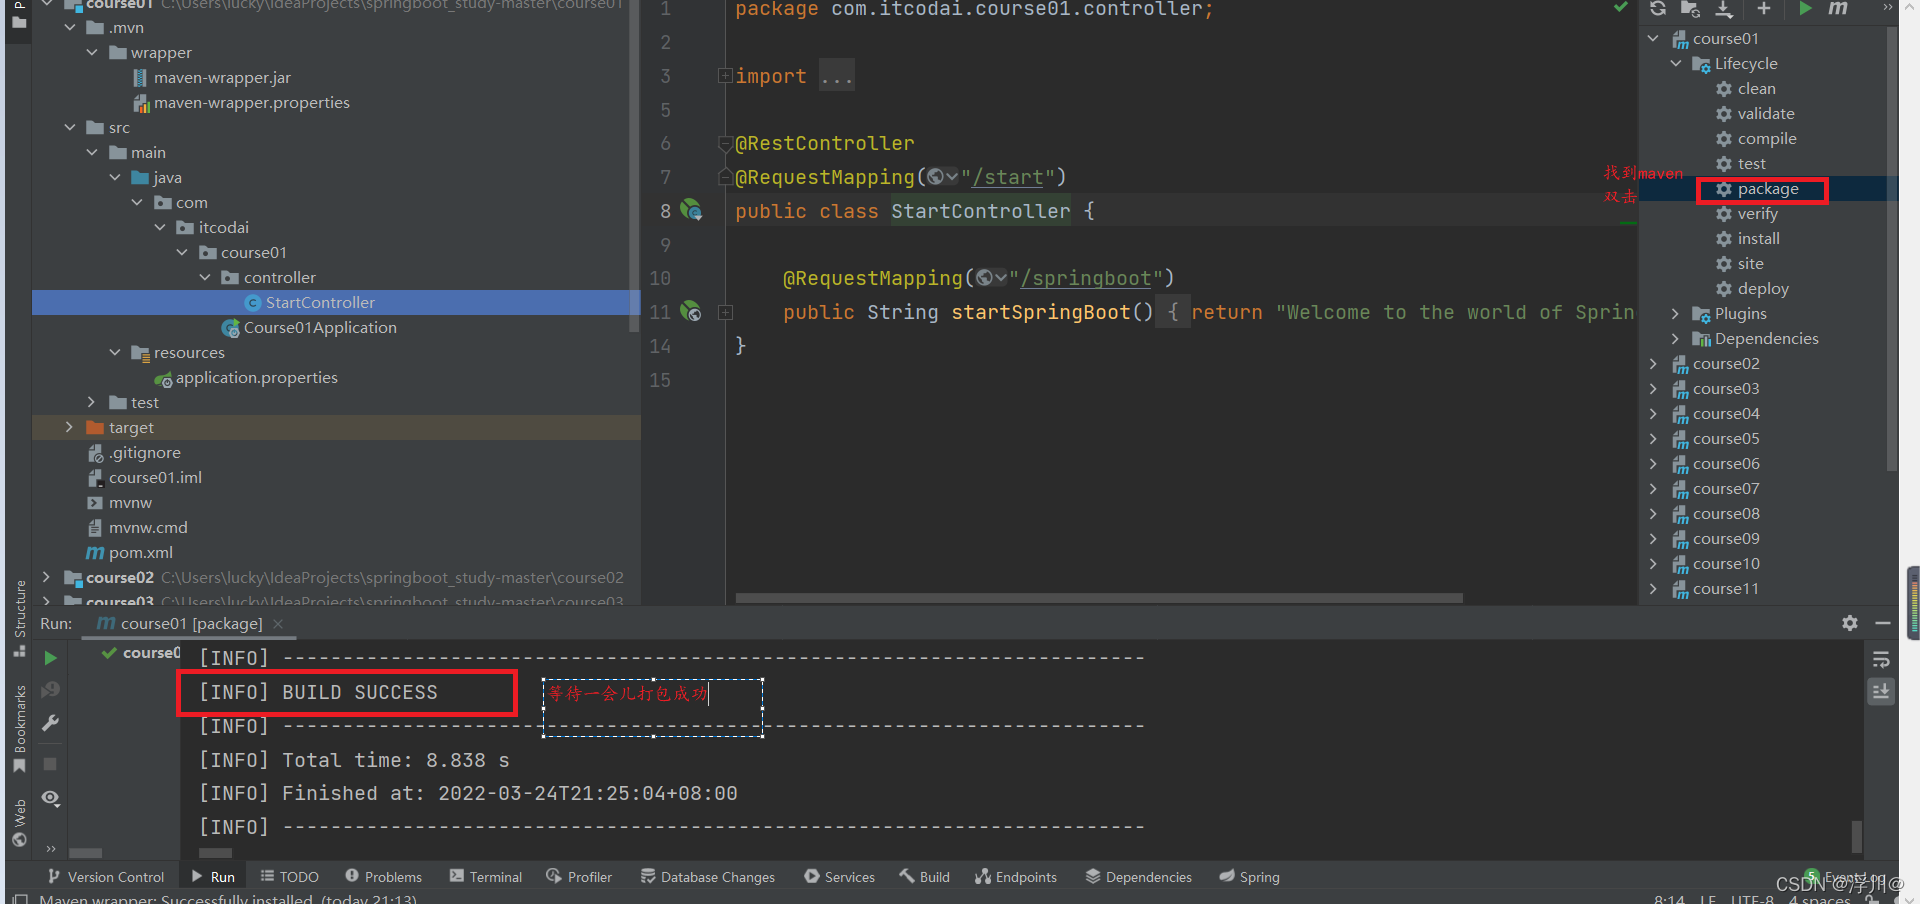Screen dimensions: 1920x904
Task: Collapse Lifecycle node in Maven panel
Action: click(x=1676, y=63)
